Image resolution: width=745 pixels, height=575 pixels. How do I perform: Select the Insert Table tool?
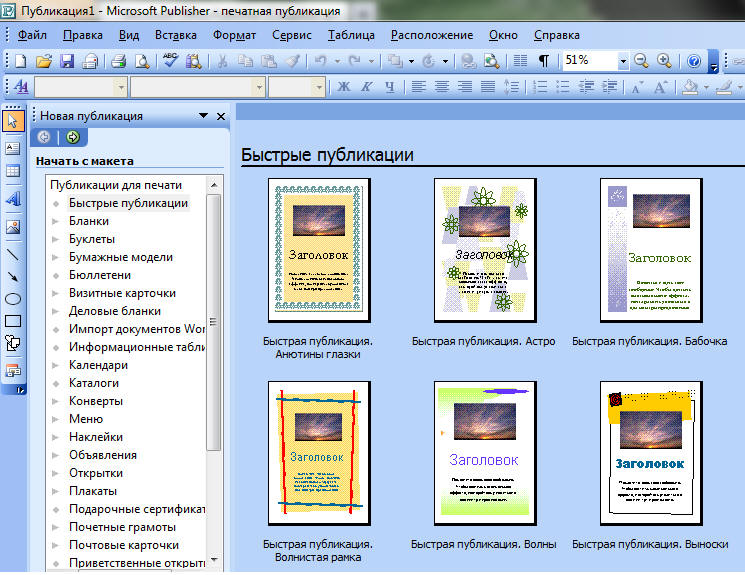pyautogui.click(x=13, y=171)
